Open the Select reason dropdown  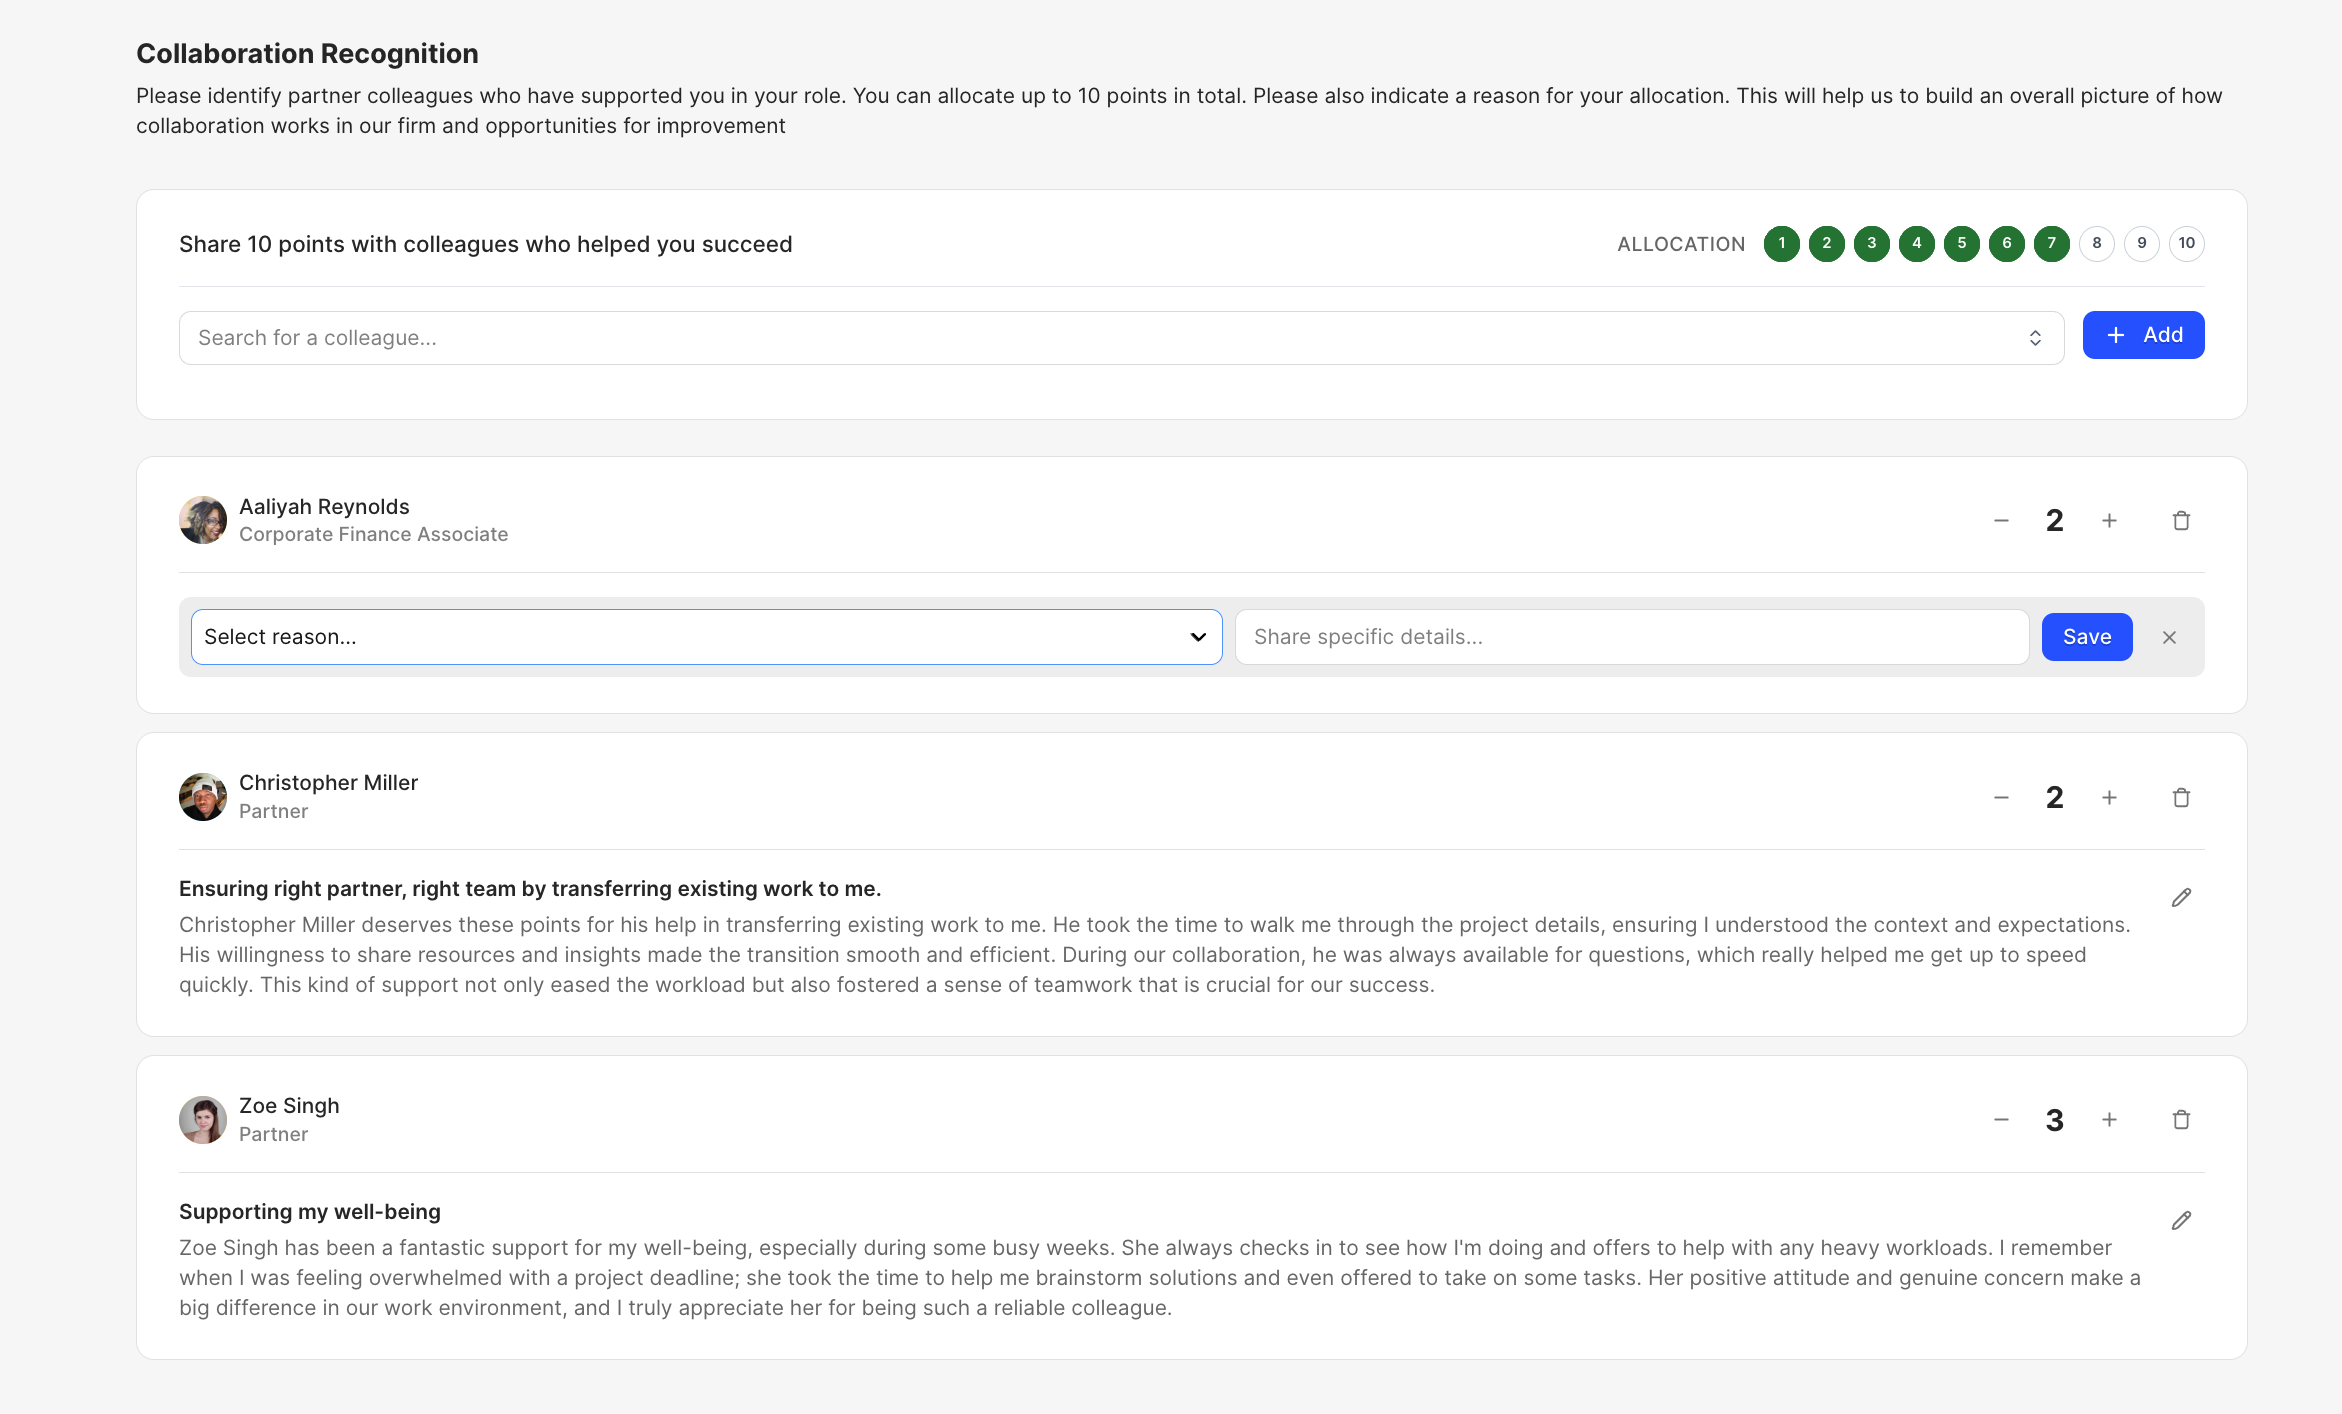[706, 637]
